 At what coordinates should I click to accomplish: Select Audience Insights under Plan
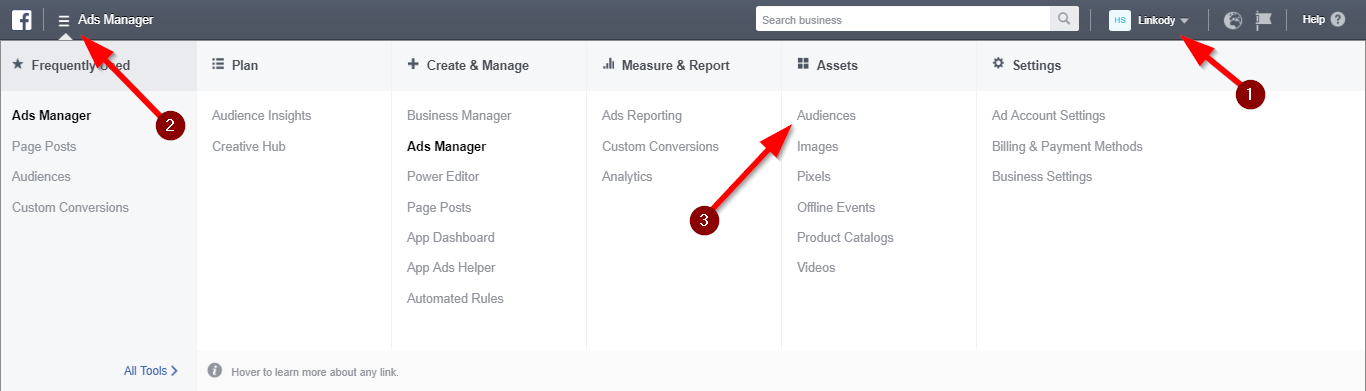point(262,116)
